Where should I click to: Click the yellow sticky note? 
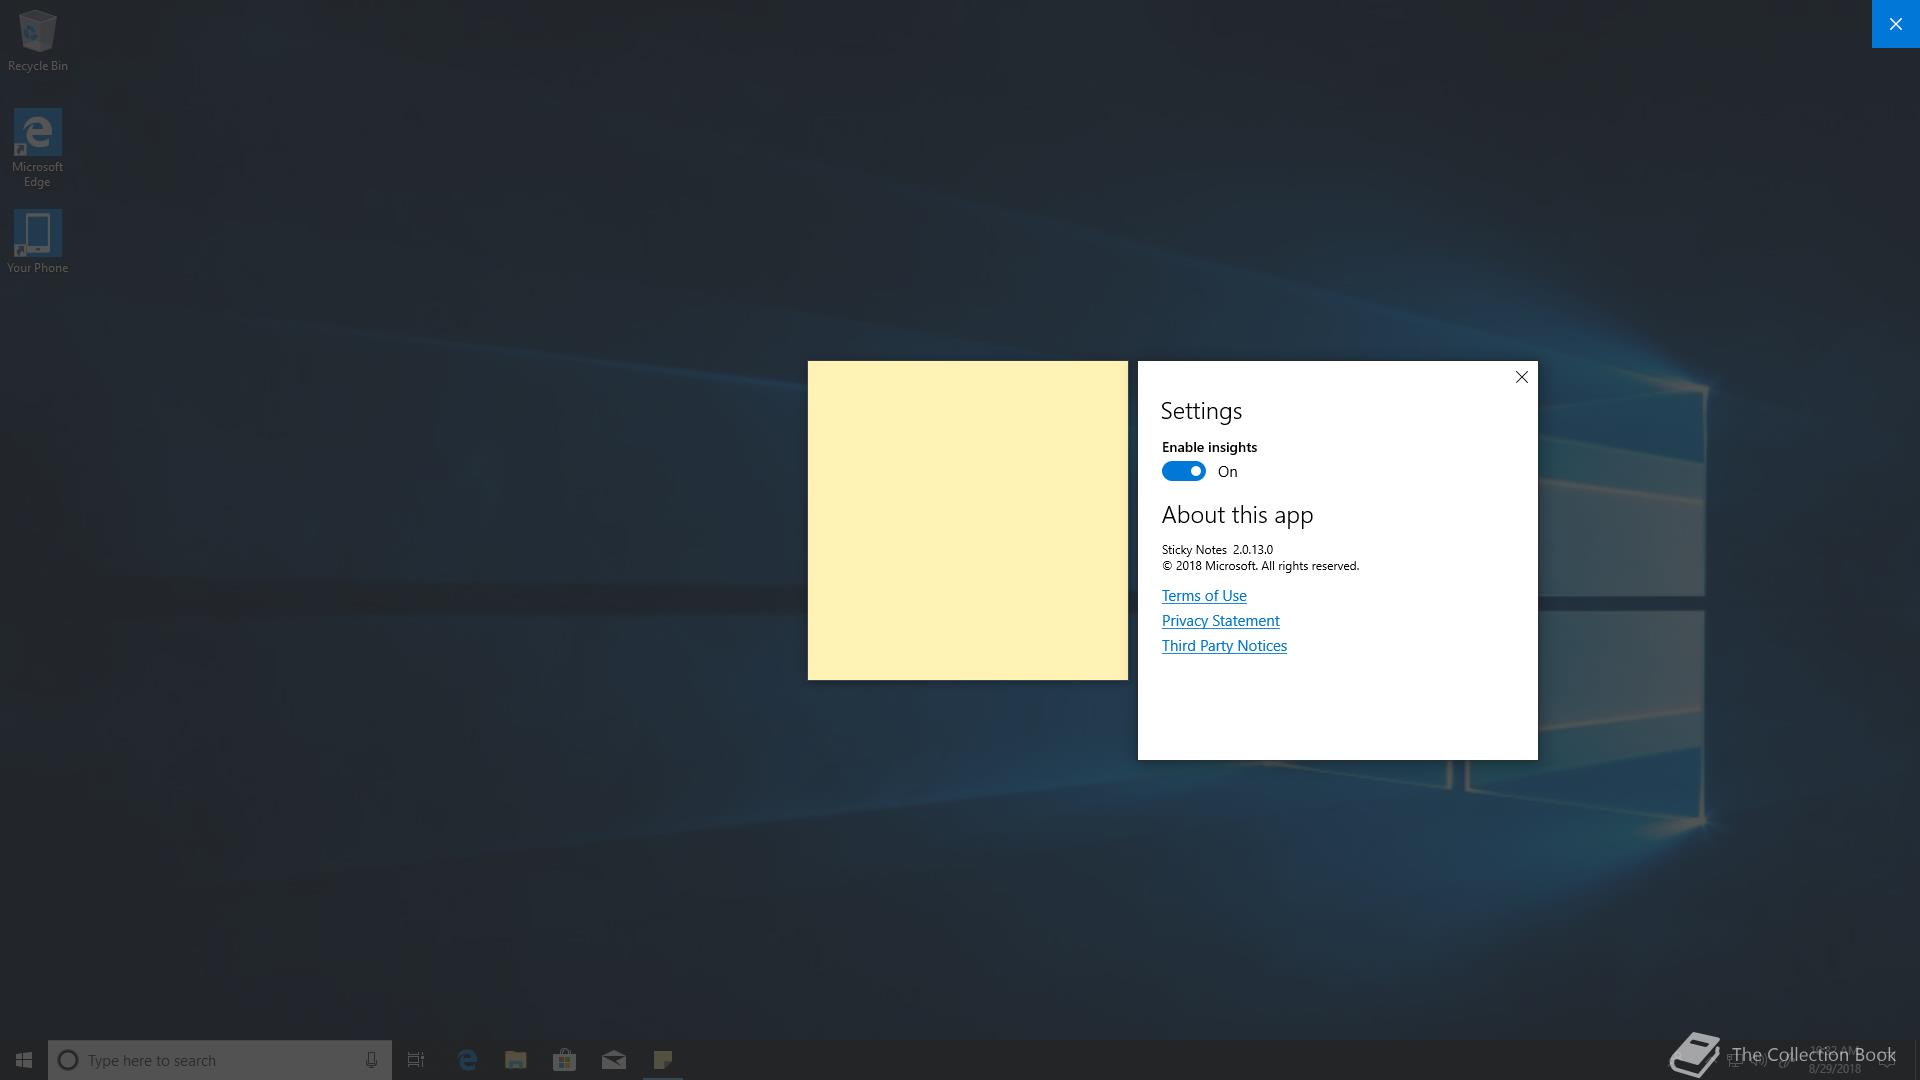[x=967, y=520]
